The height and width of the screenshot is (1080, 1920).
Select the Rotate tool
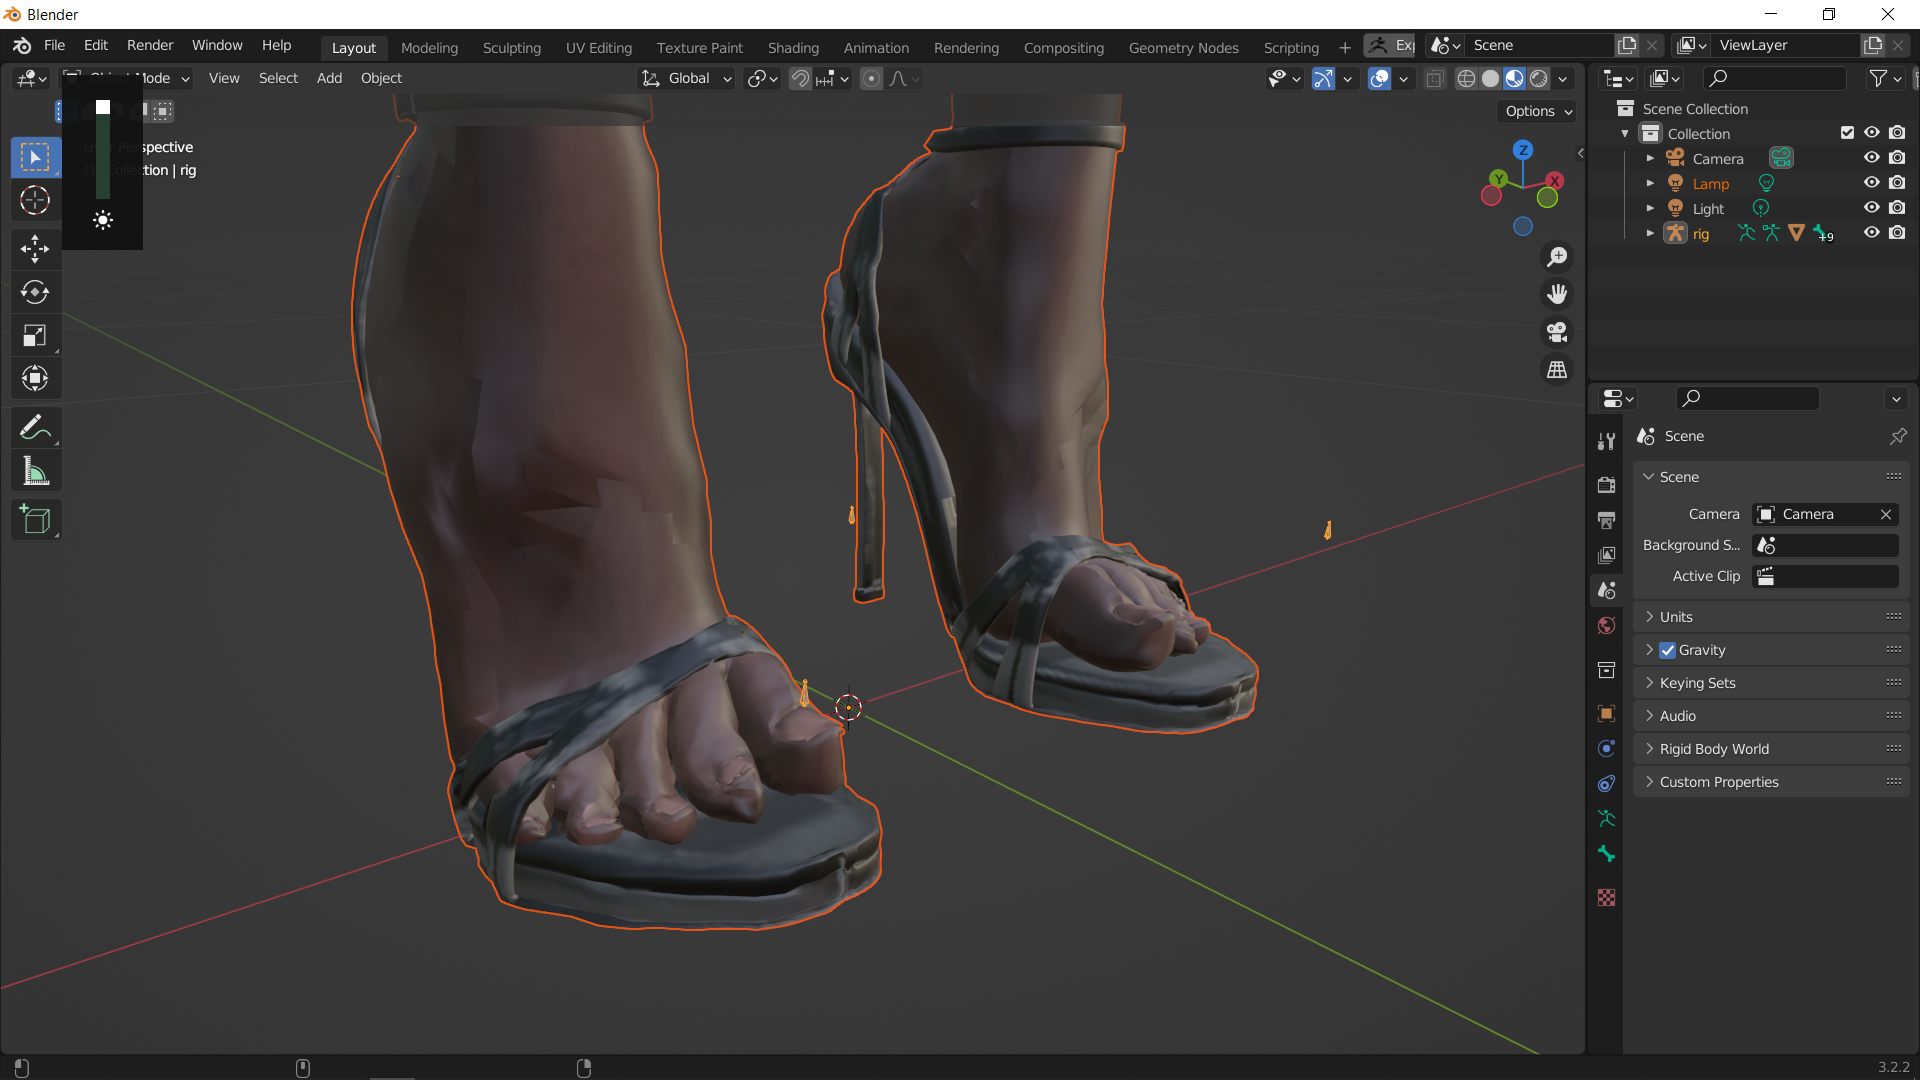(x=35, y=292)
